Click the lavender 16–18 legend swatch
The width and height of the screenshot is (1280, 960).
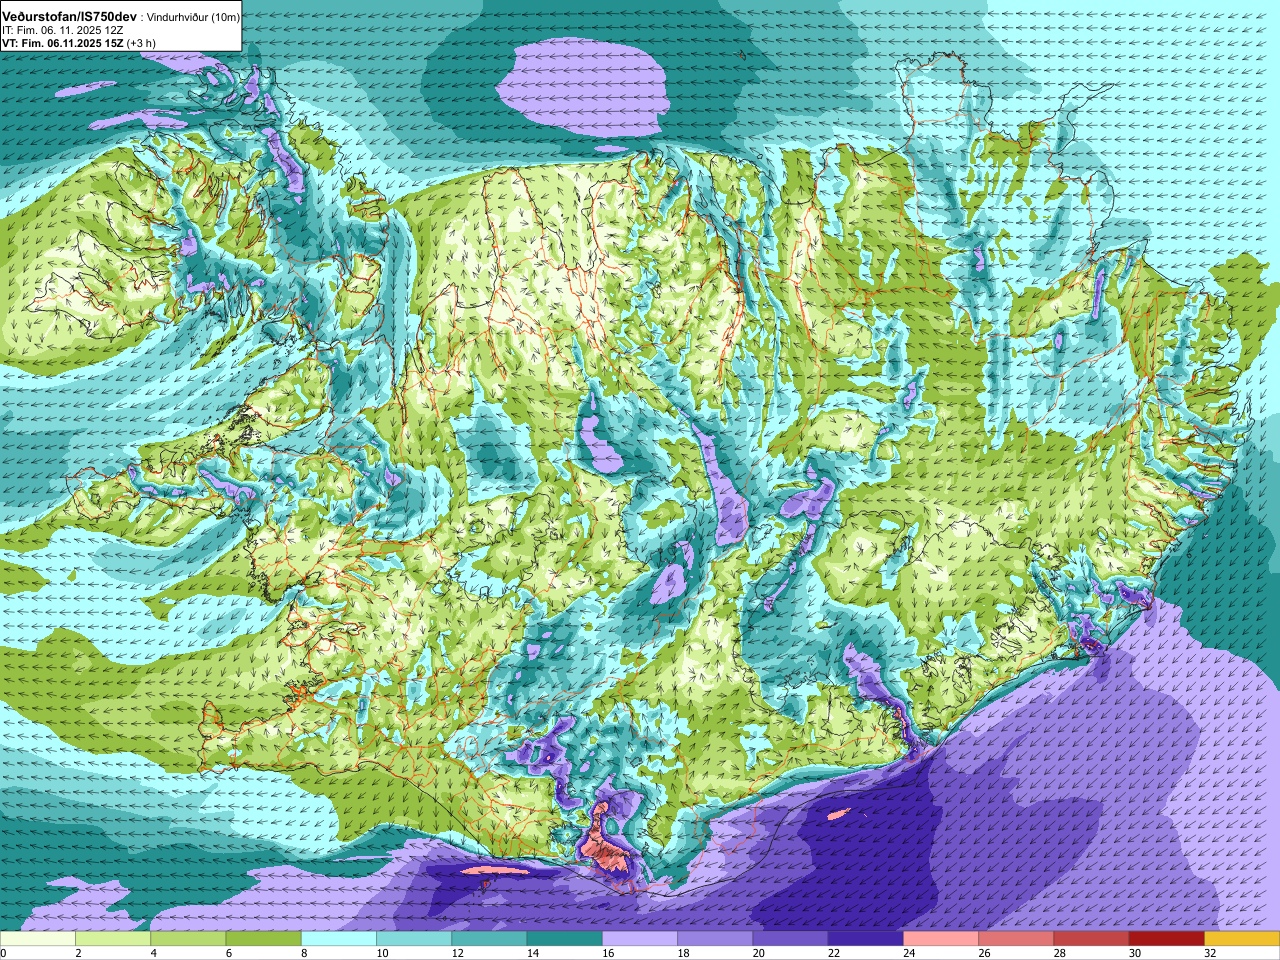pos(640,939)
